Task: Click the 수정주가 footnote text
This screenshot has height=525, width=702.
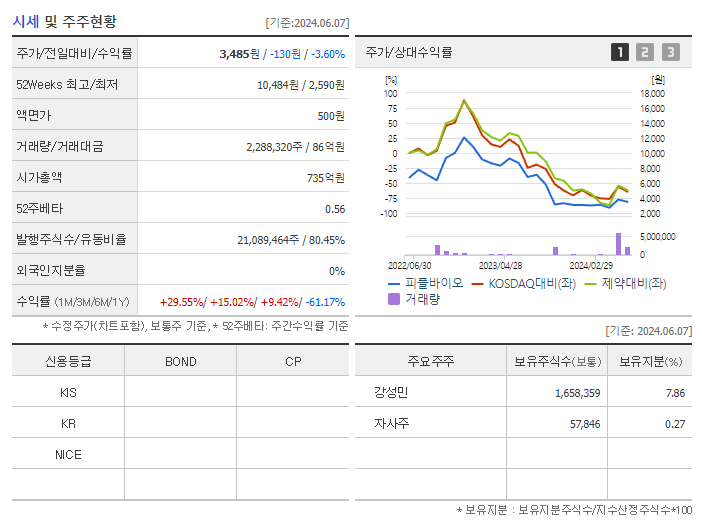Action: [195, 326]
